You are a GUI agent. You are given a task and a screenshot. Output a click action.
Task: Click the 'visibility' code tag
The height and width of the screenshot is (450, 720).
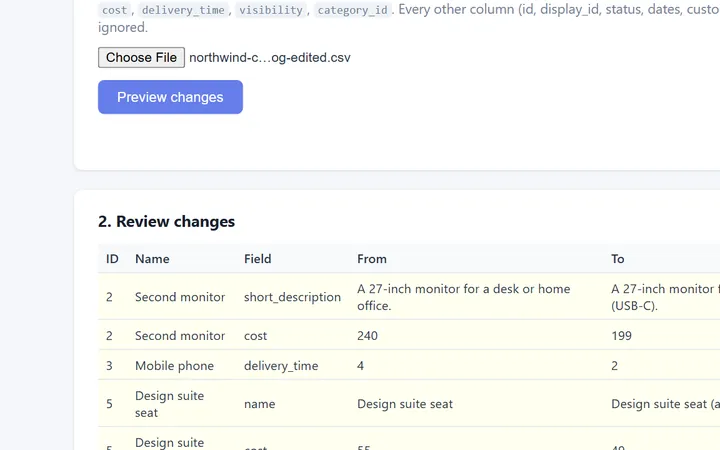click(x=270, y=10)
